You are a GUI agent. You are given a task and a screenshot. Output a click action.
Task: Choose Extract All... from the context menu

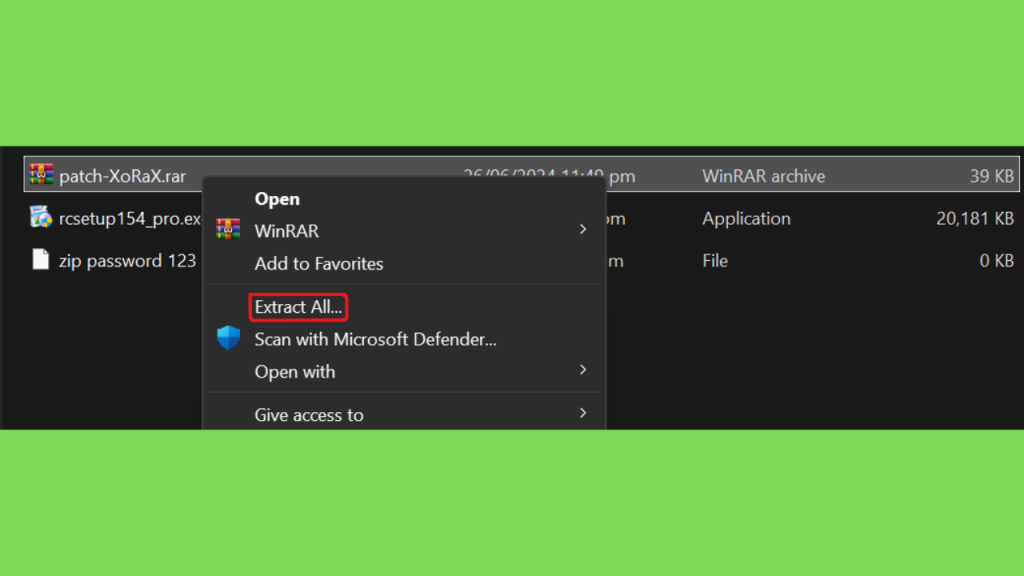(x=298, y=307)
